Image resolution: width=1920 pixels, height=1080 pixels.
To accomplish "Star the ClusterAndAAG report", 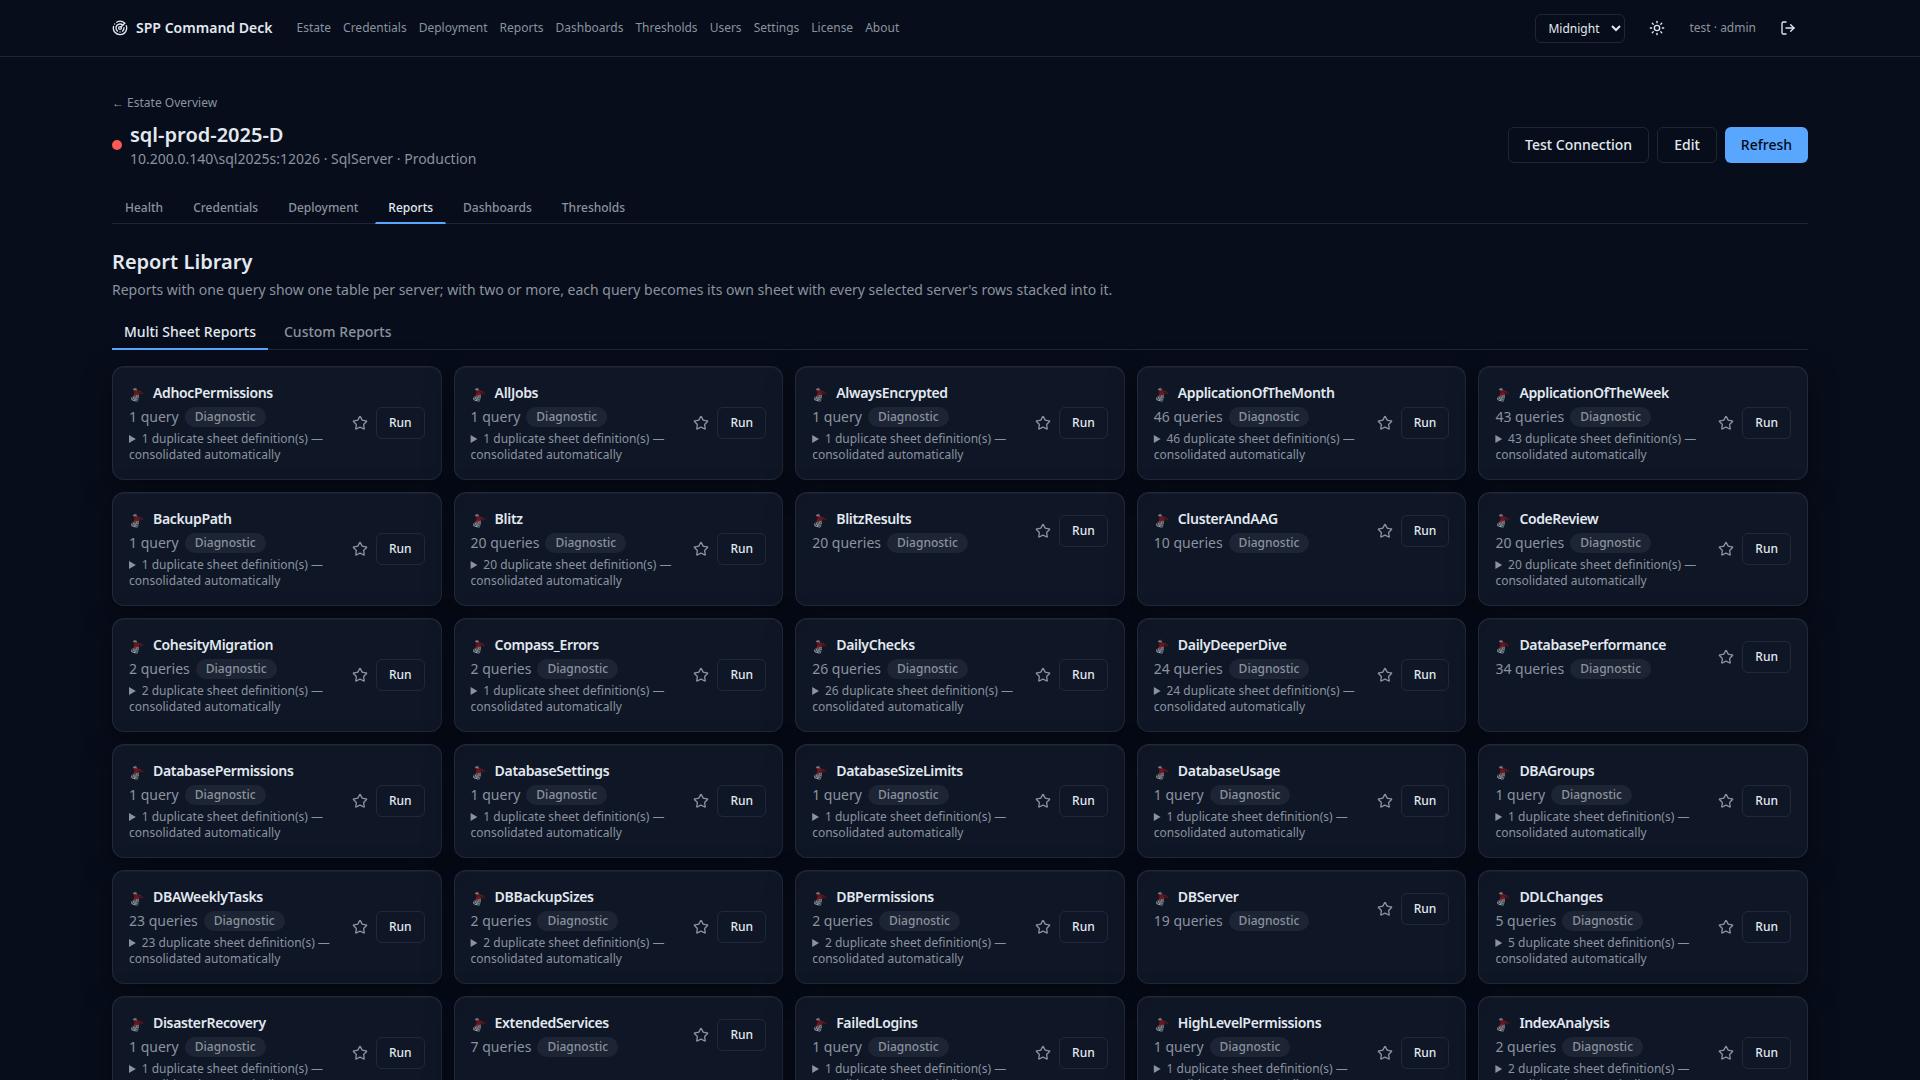I will coord(1385,531).
